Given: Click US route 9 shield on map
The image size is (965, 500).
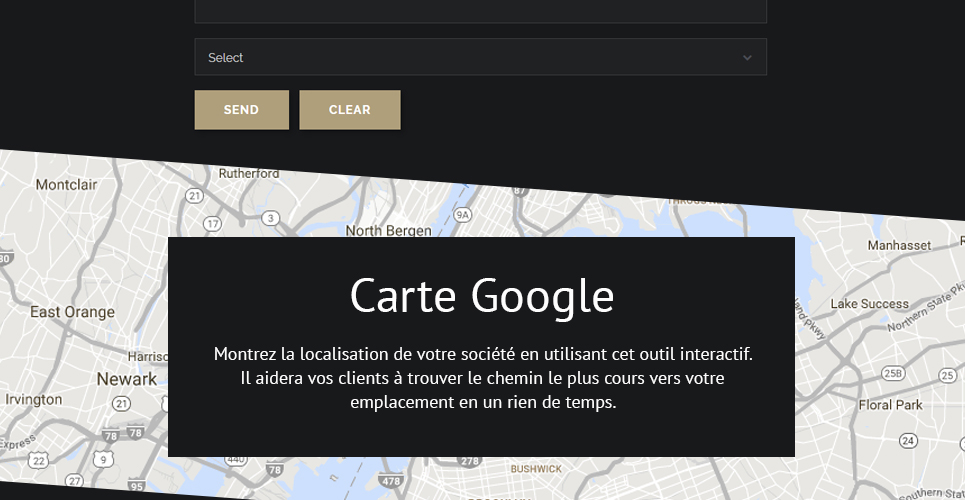Looking at the screenshot, I should pos(103,459).
